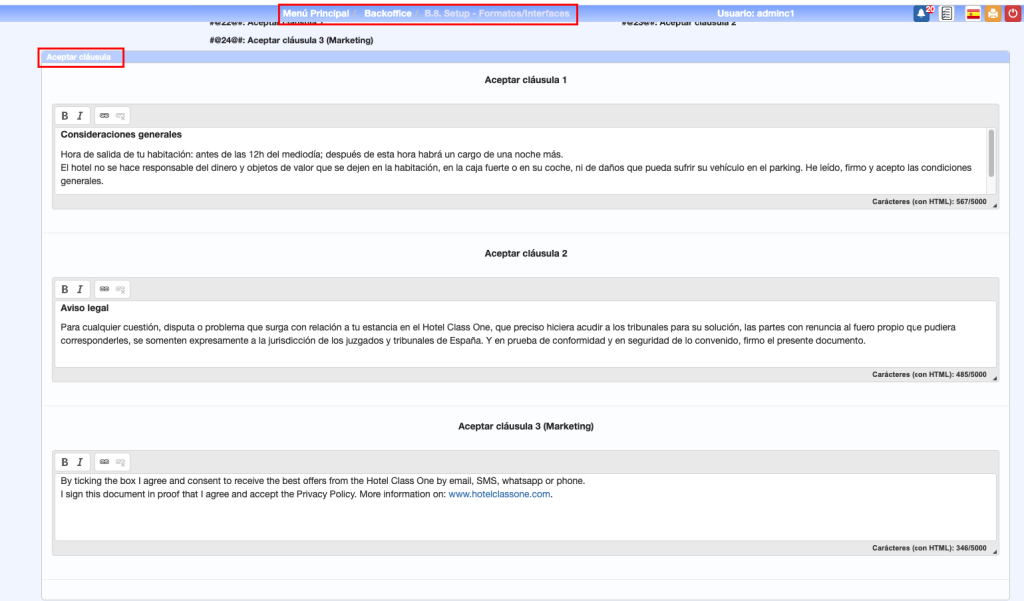Toggle bold in the cláusula 1 editor
Screen dimensions: 1024x601
tap(65, 116)
